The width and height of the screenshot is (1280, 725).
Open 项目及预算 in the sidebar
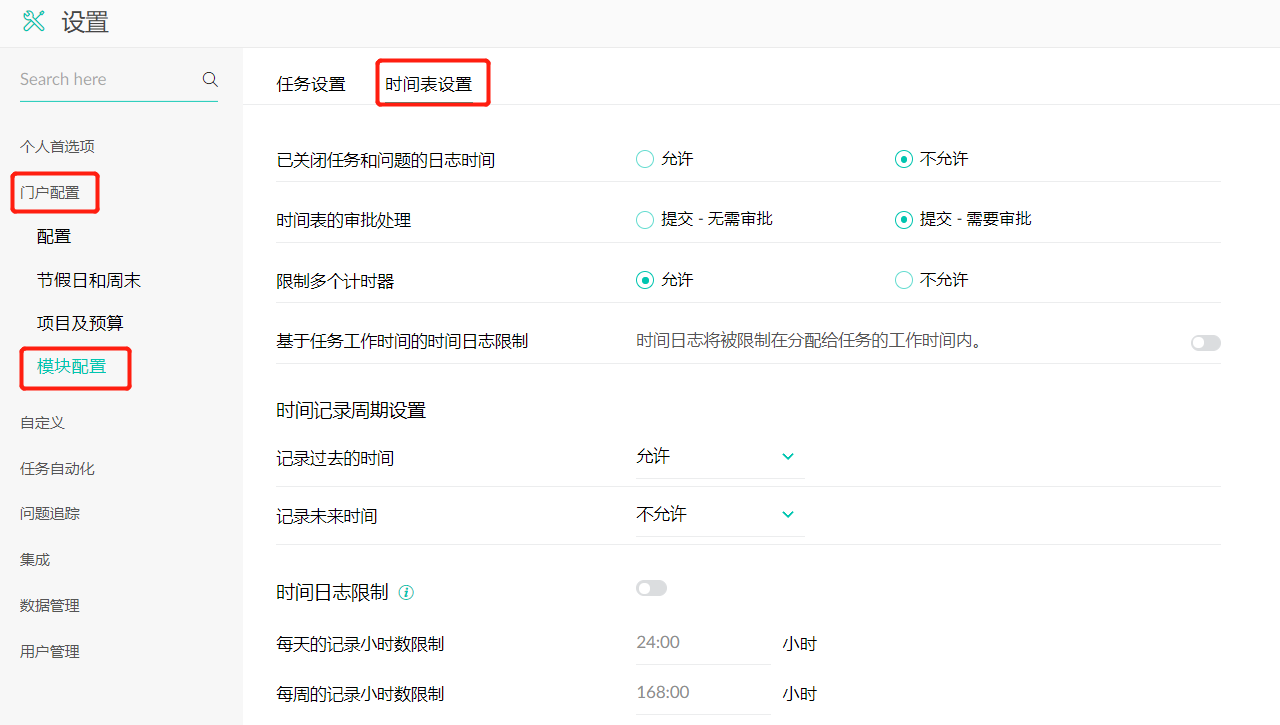coord(80,324)
